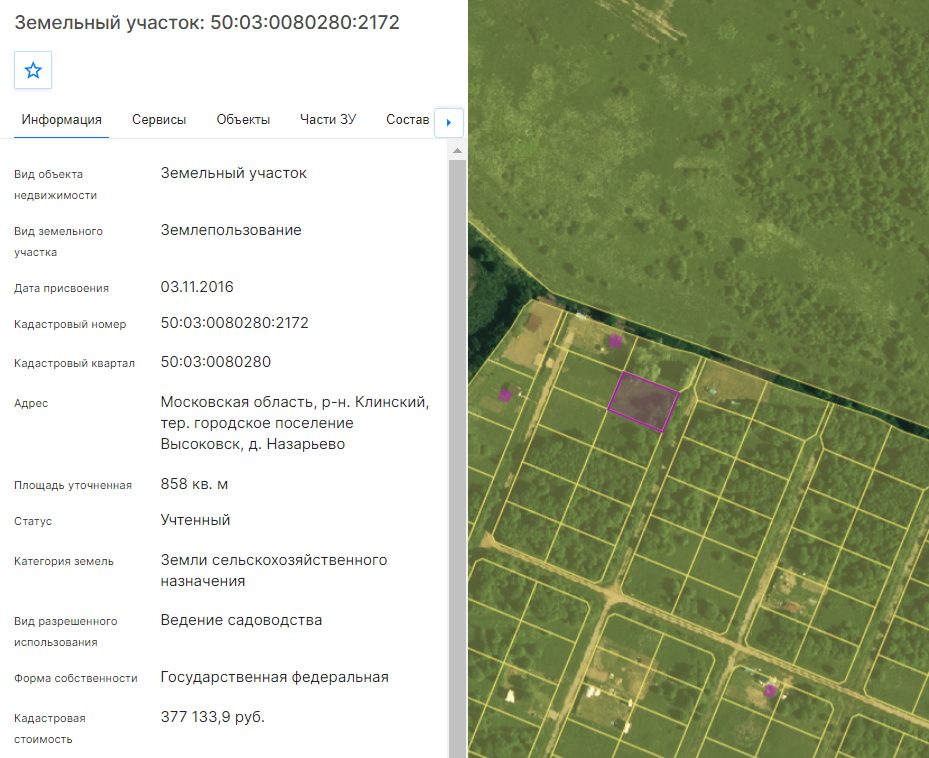Click cadastral cost value 377 133,9 руб.
The image size is (929, 758).
pyautogui.click(x=213, y=717)
